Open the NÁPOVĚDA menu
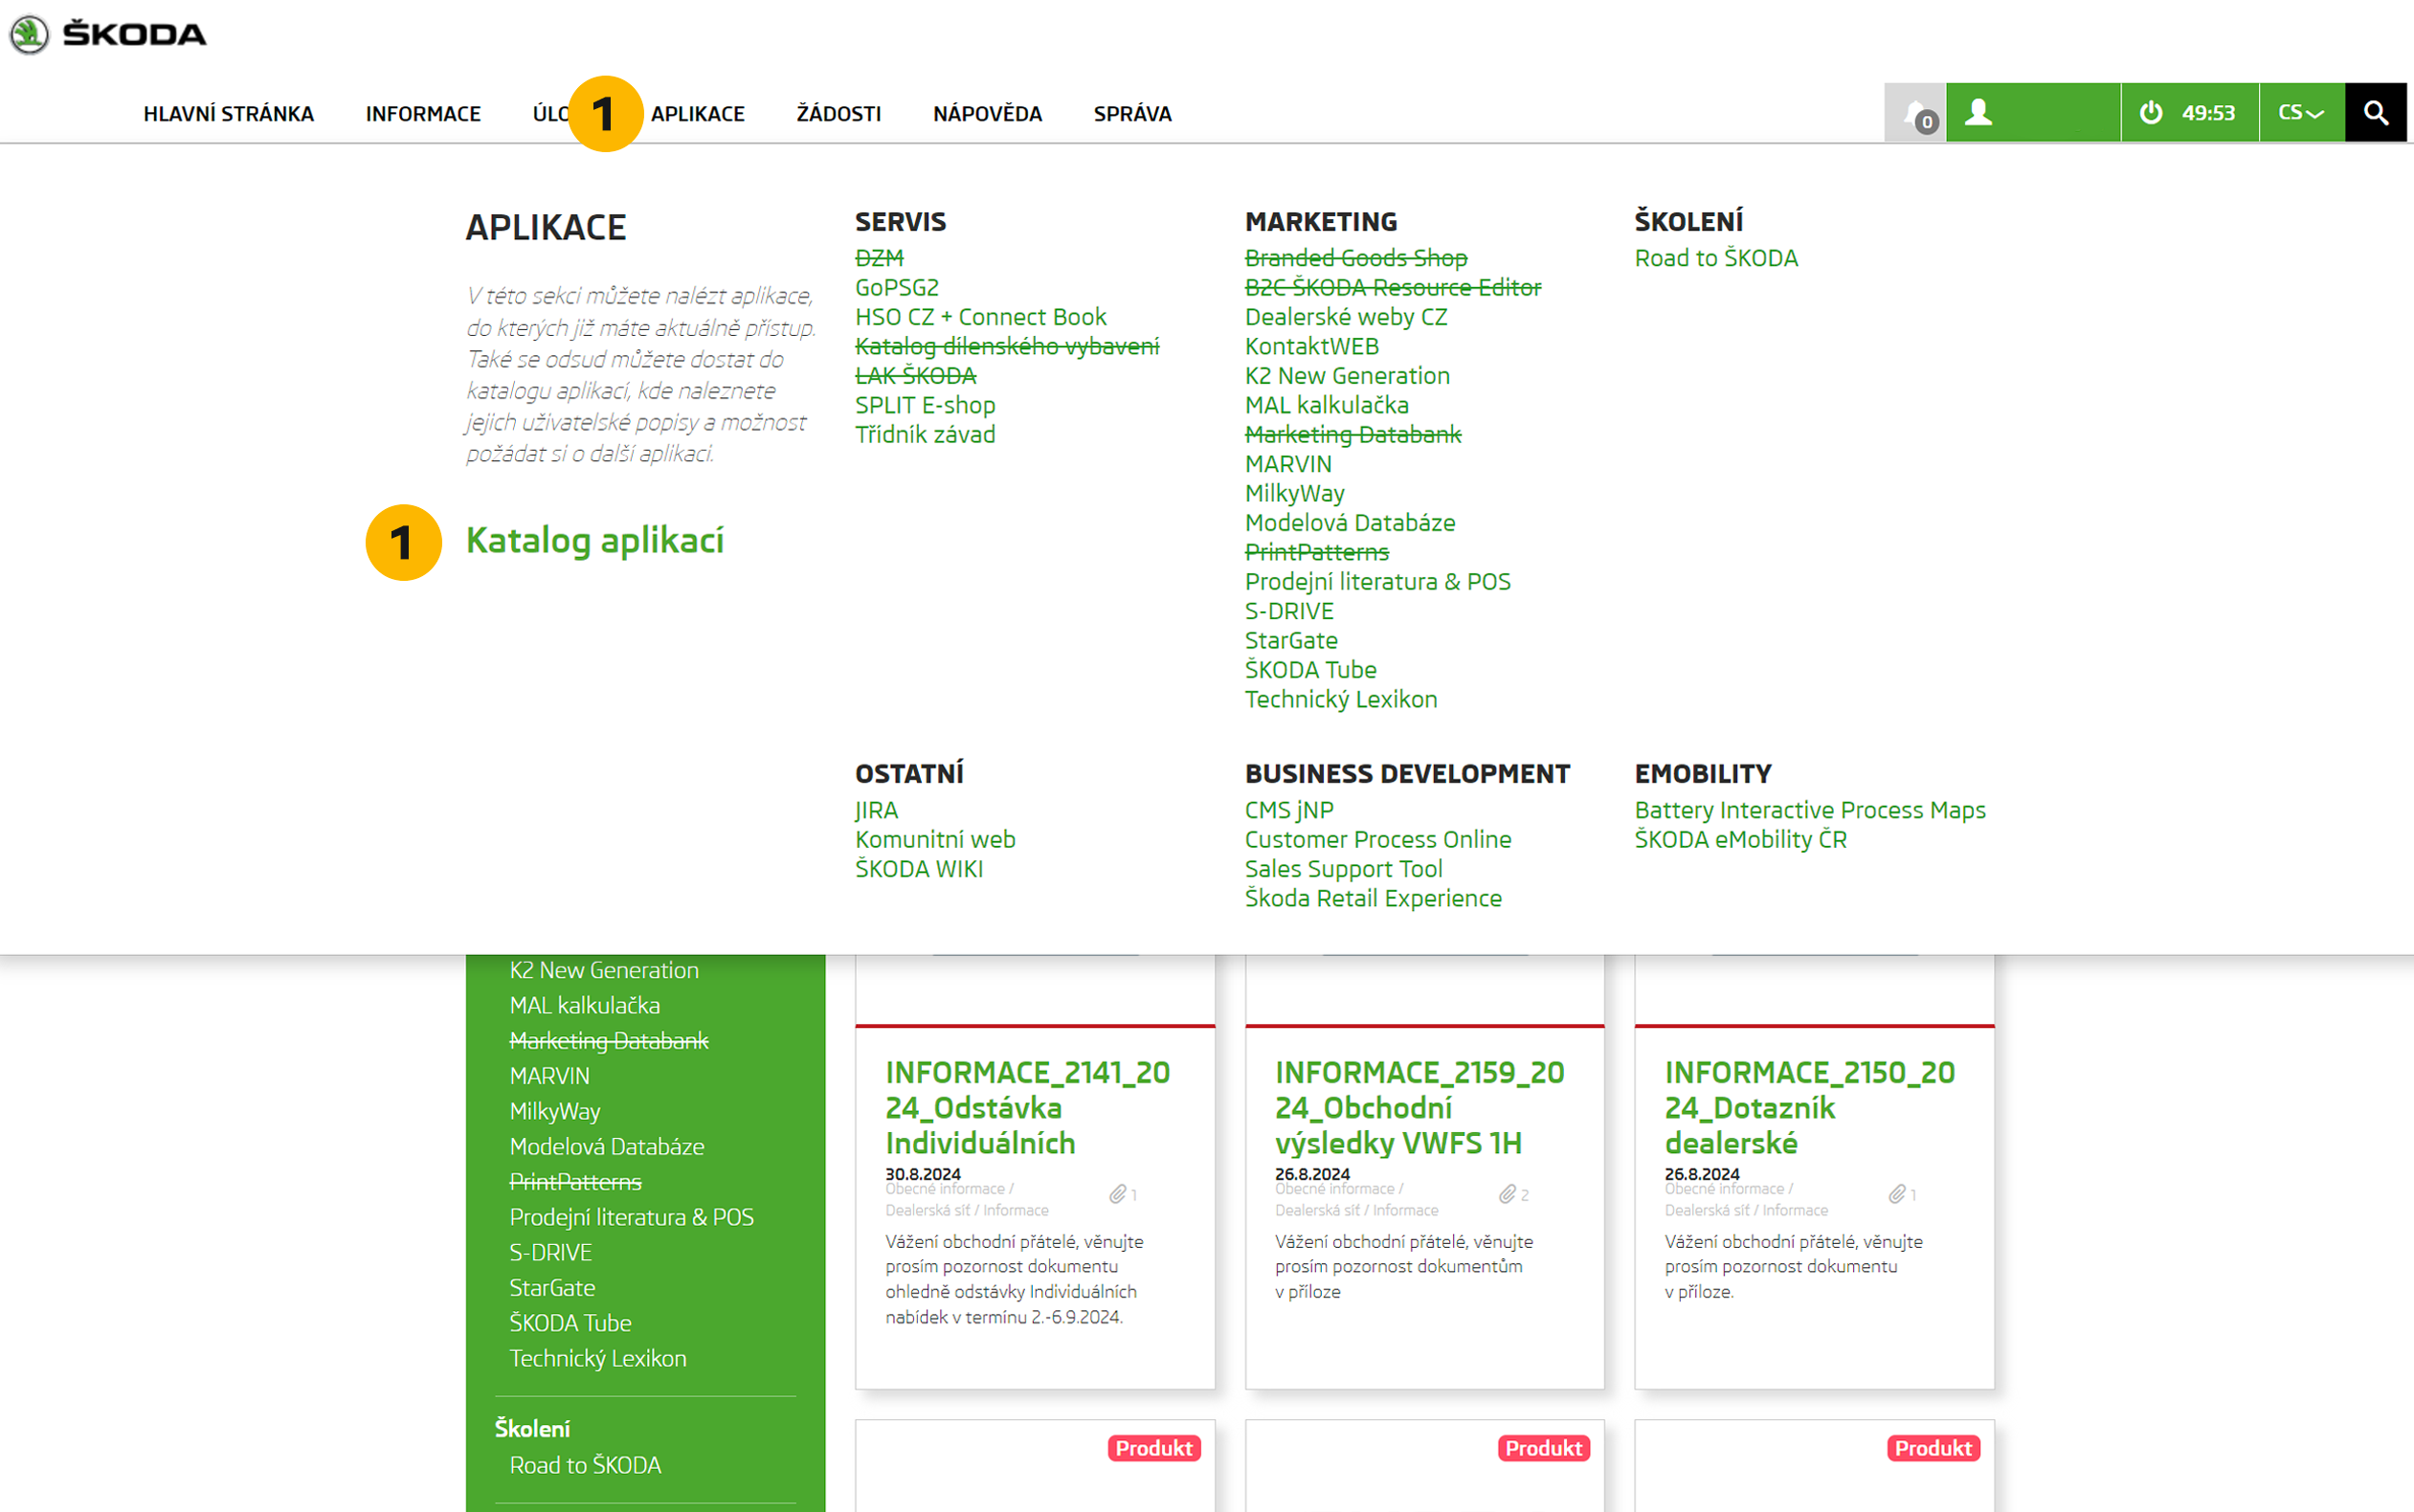This screenshot has height=1512, width=2414. [987, 114]
